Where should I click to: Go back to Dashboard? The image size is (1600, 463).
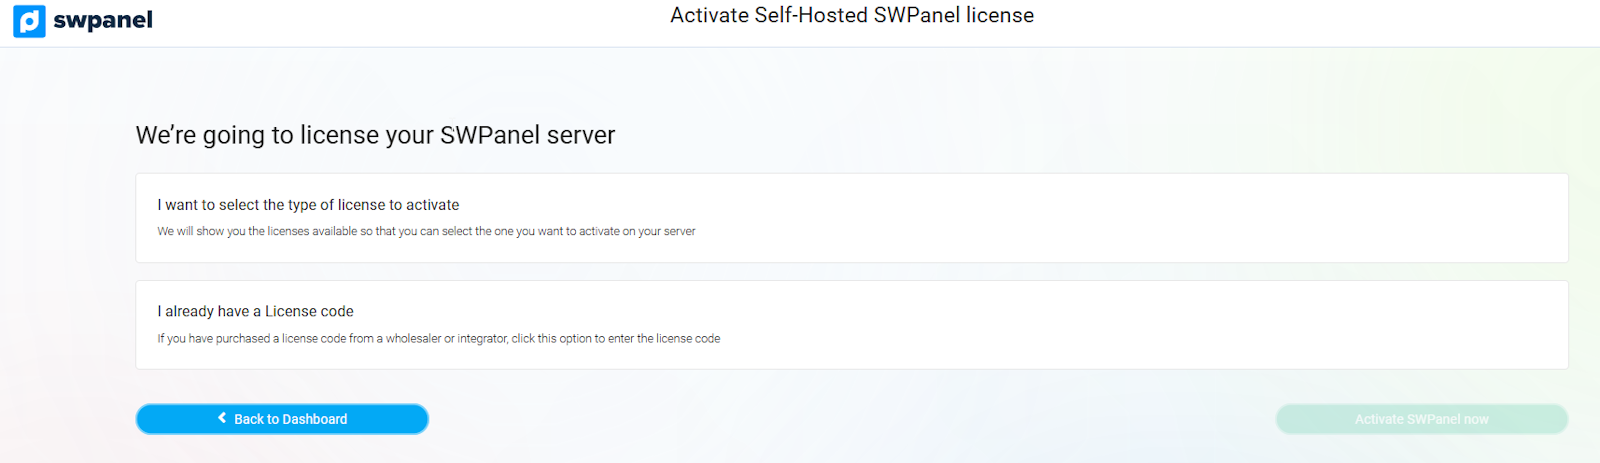(x=282, y=419)
